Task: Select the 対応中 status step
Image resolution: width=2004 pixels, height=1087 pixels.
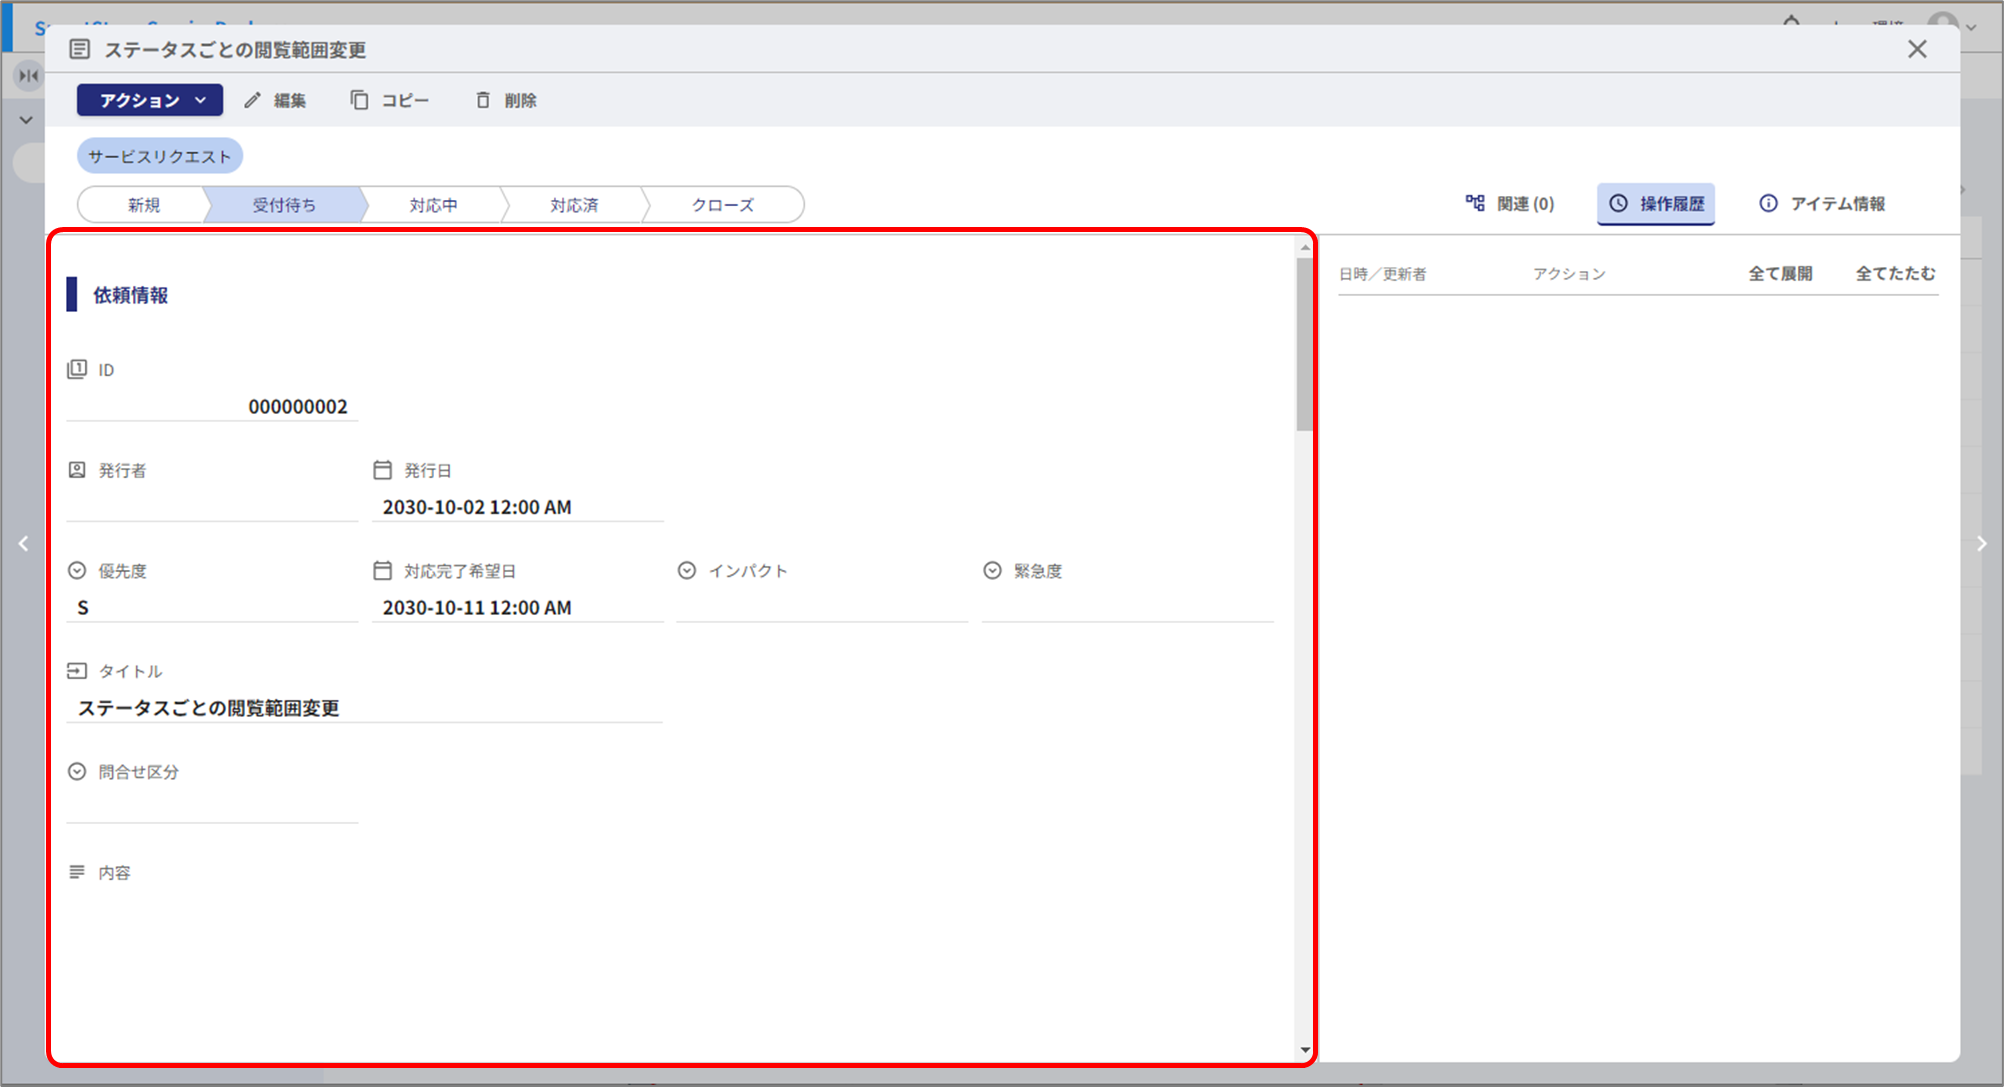Action: (x=433, y=205)
